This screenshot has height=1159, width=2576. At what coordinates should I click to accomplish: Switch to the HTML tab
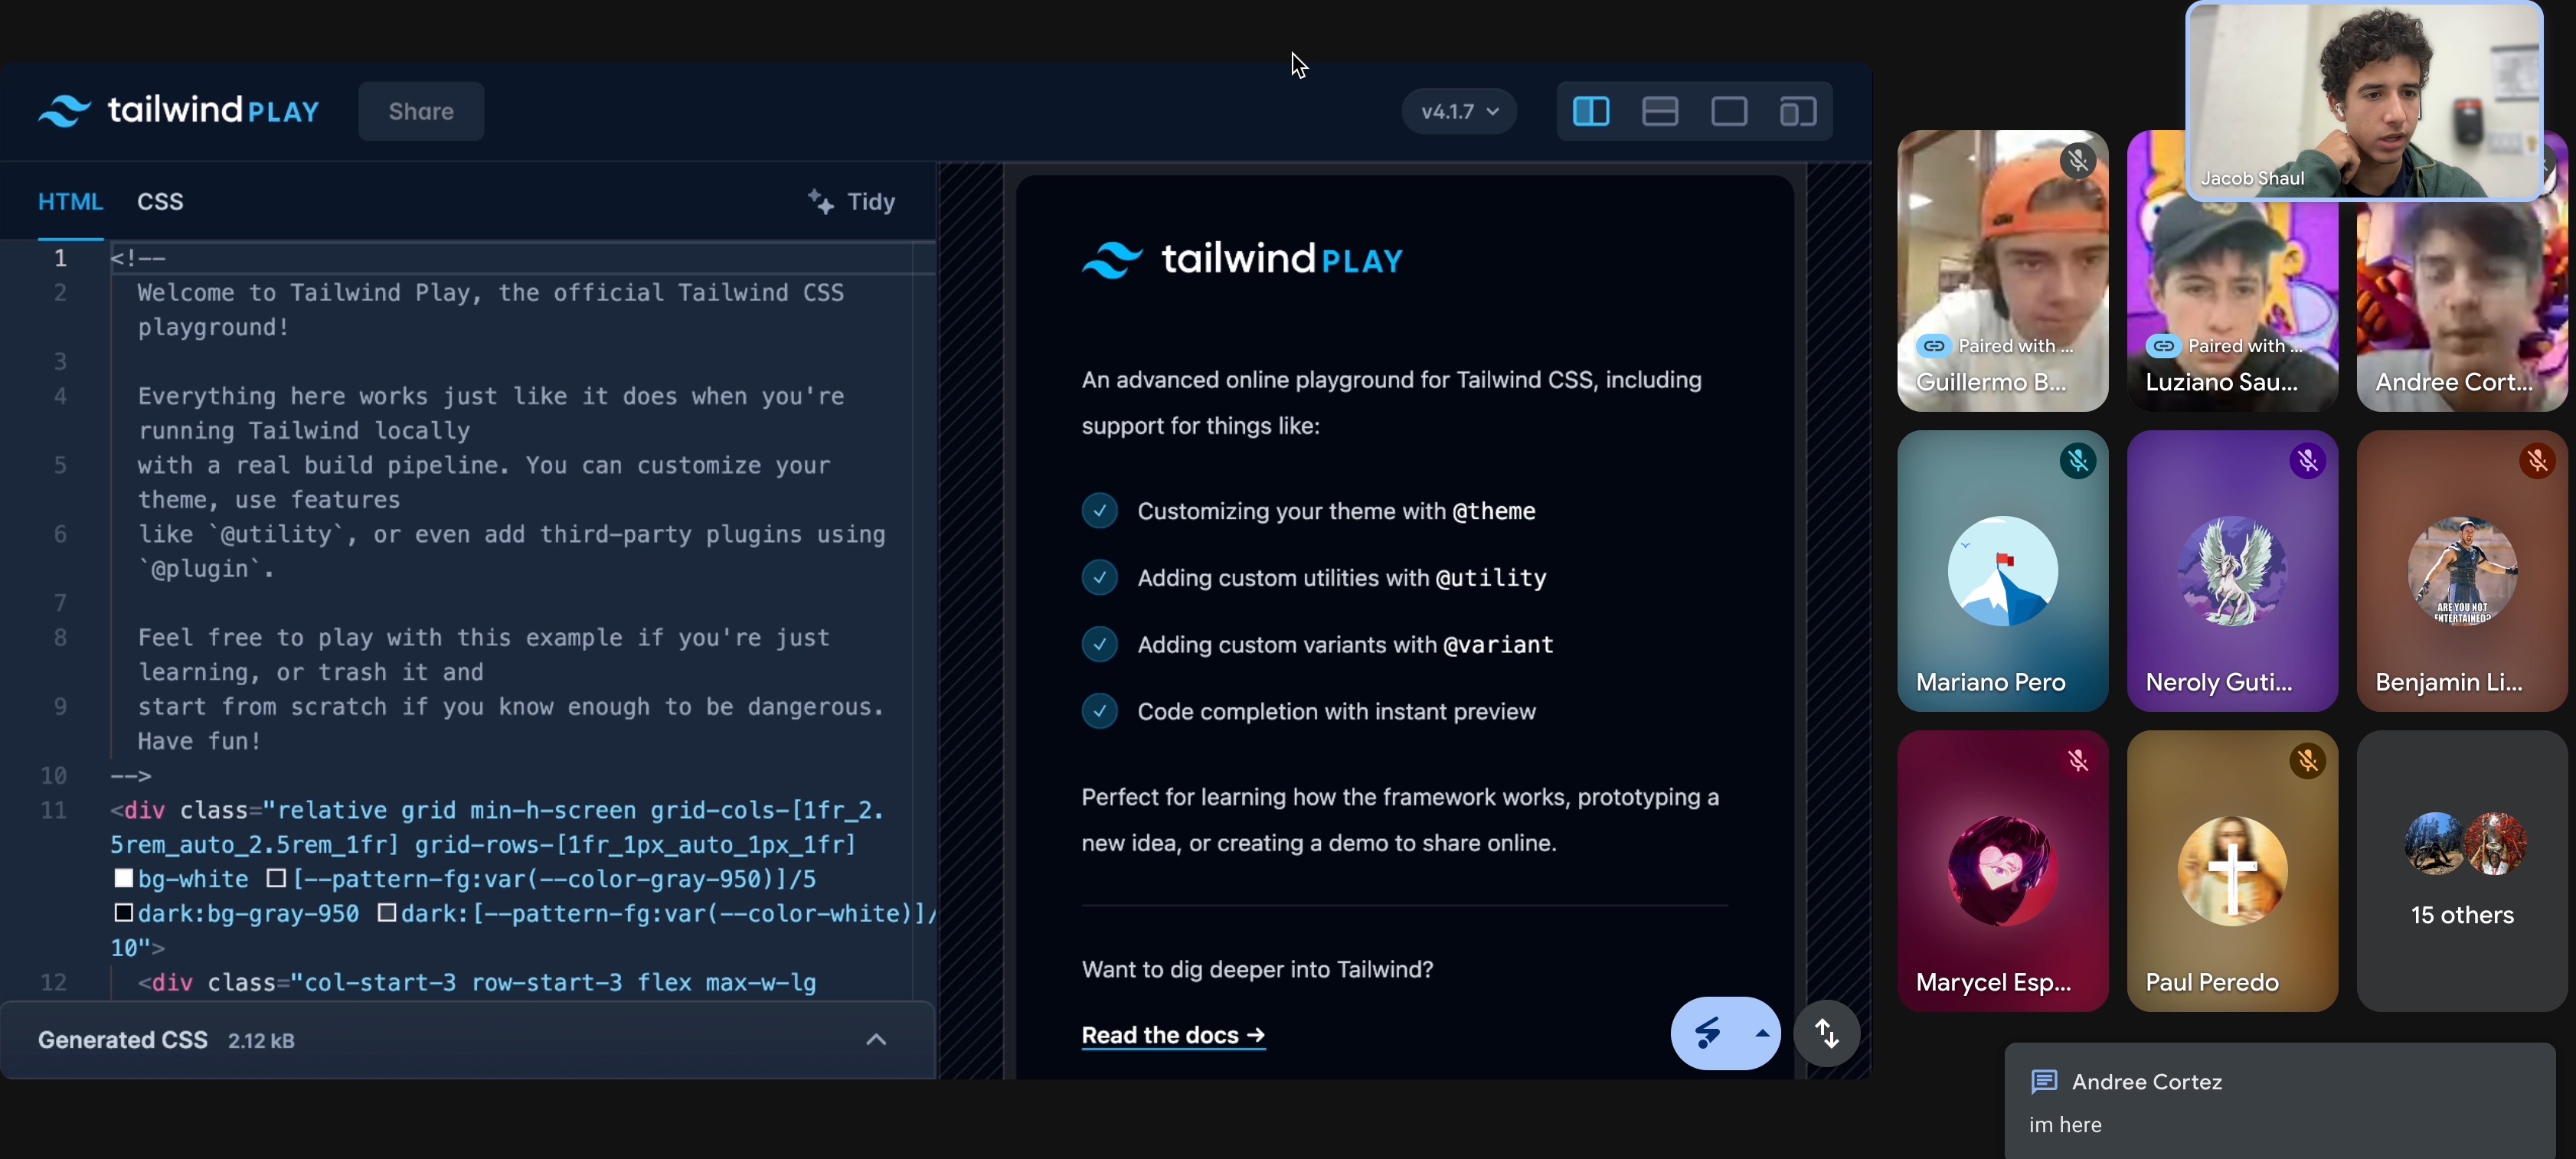(x=70, y=201)
